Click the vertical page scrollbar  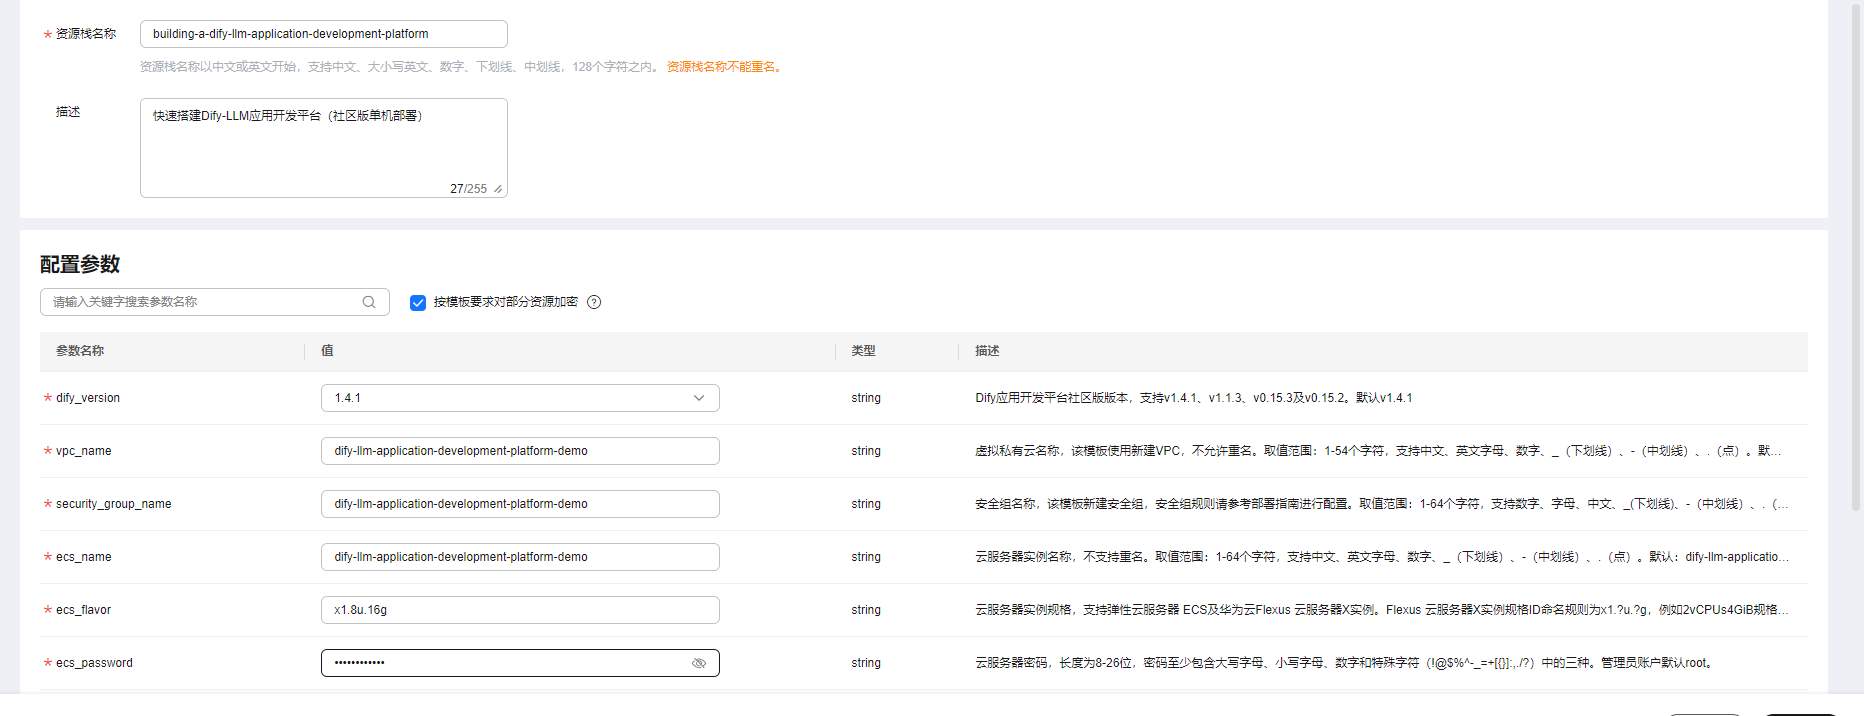[x=1856, y=258]
